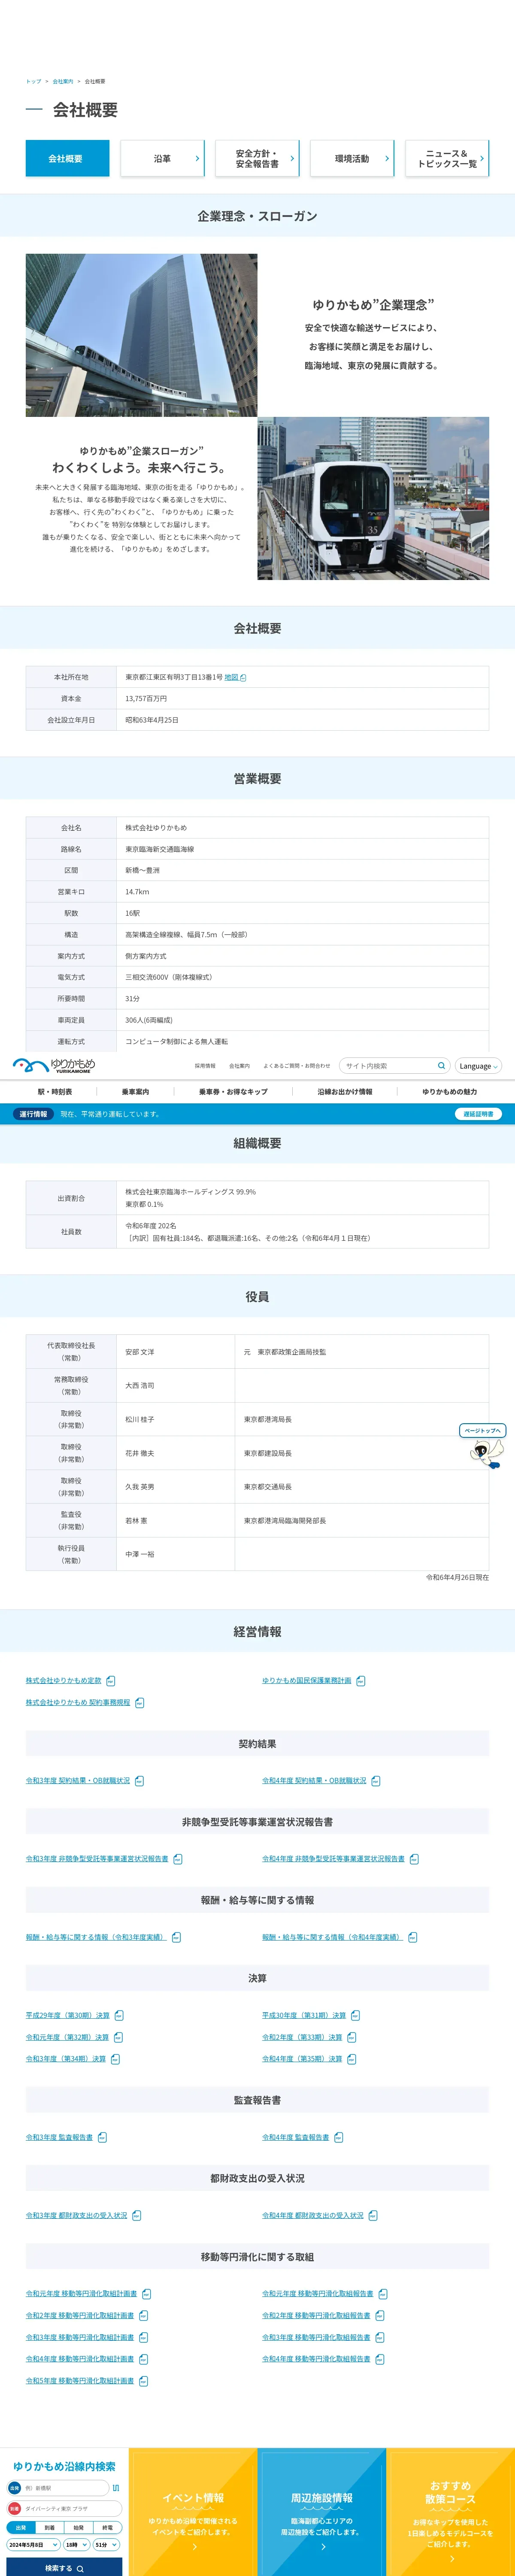
Task: Open 令和元年度 移動等円滑化取組報告書 link
Action: click(x=318, y=2293)
